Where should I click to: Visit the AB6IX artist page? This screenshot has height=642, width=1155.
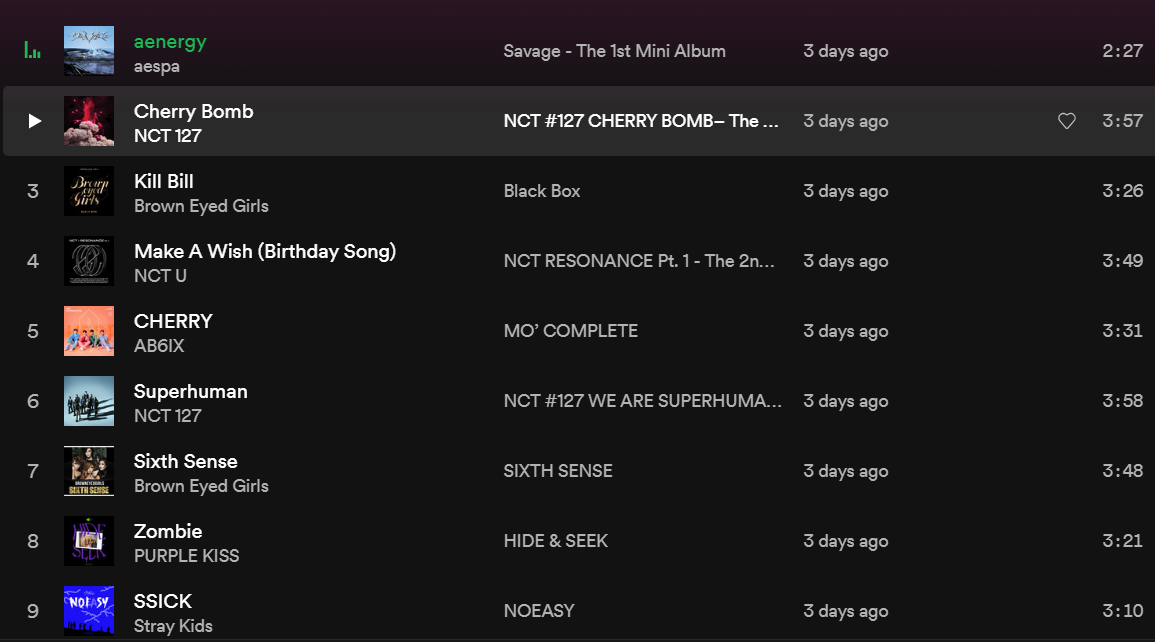pos(159,345)
